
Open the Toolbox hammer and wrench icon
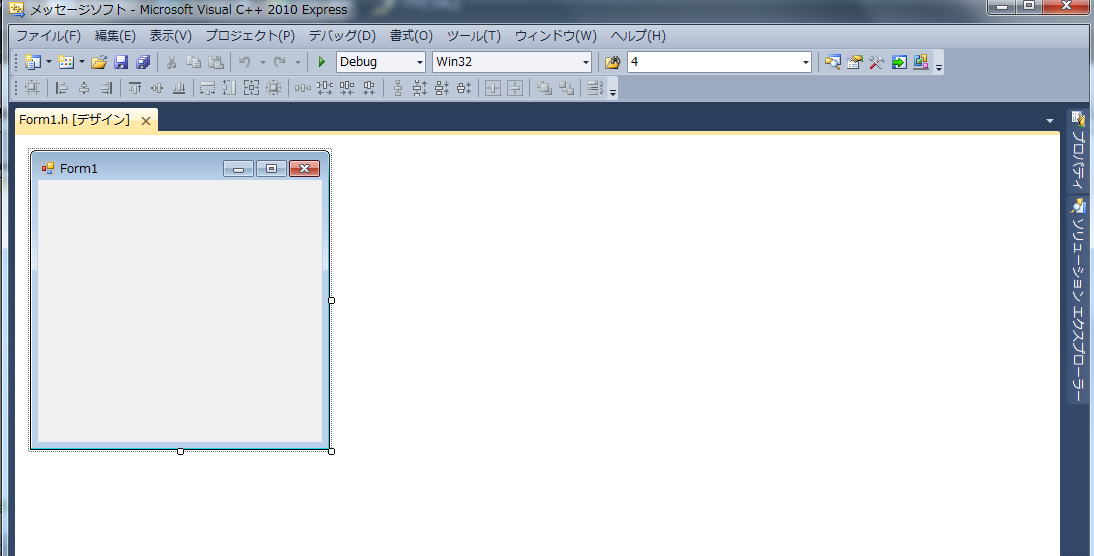point(877,62)
